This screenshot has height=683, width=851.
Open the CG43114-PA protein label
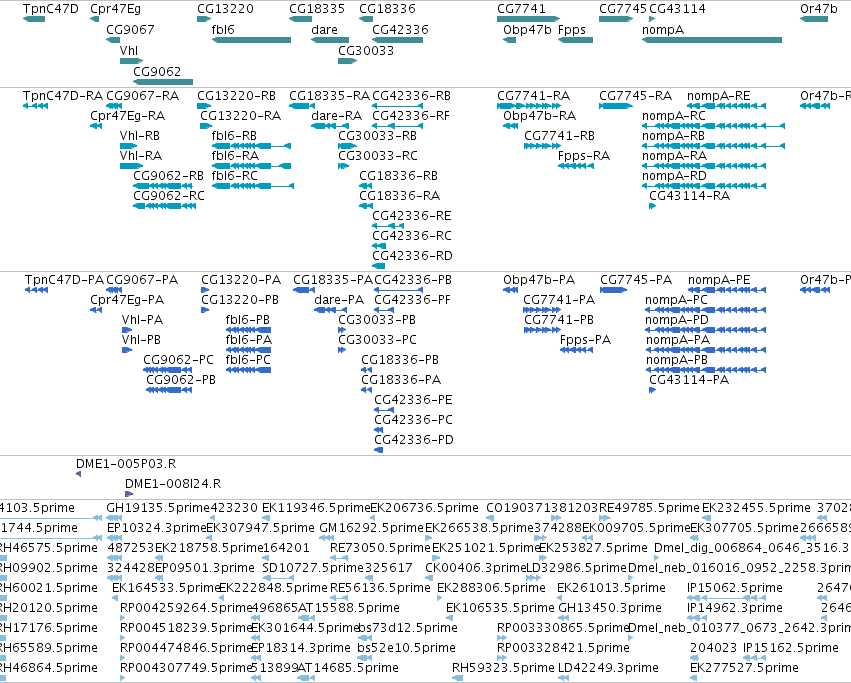[689, 380]
